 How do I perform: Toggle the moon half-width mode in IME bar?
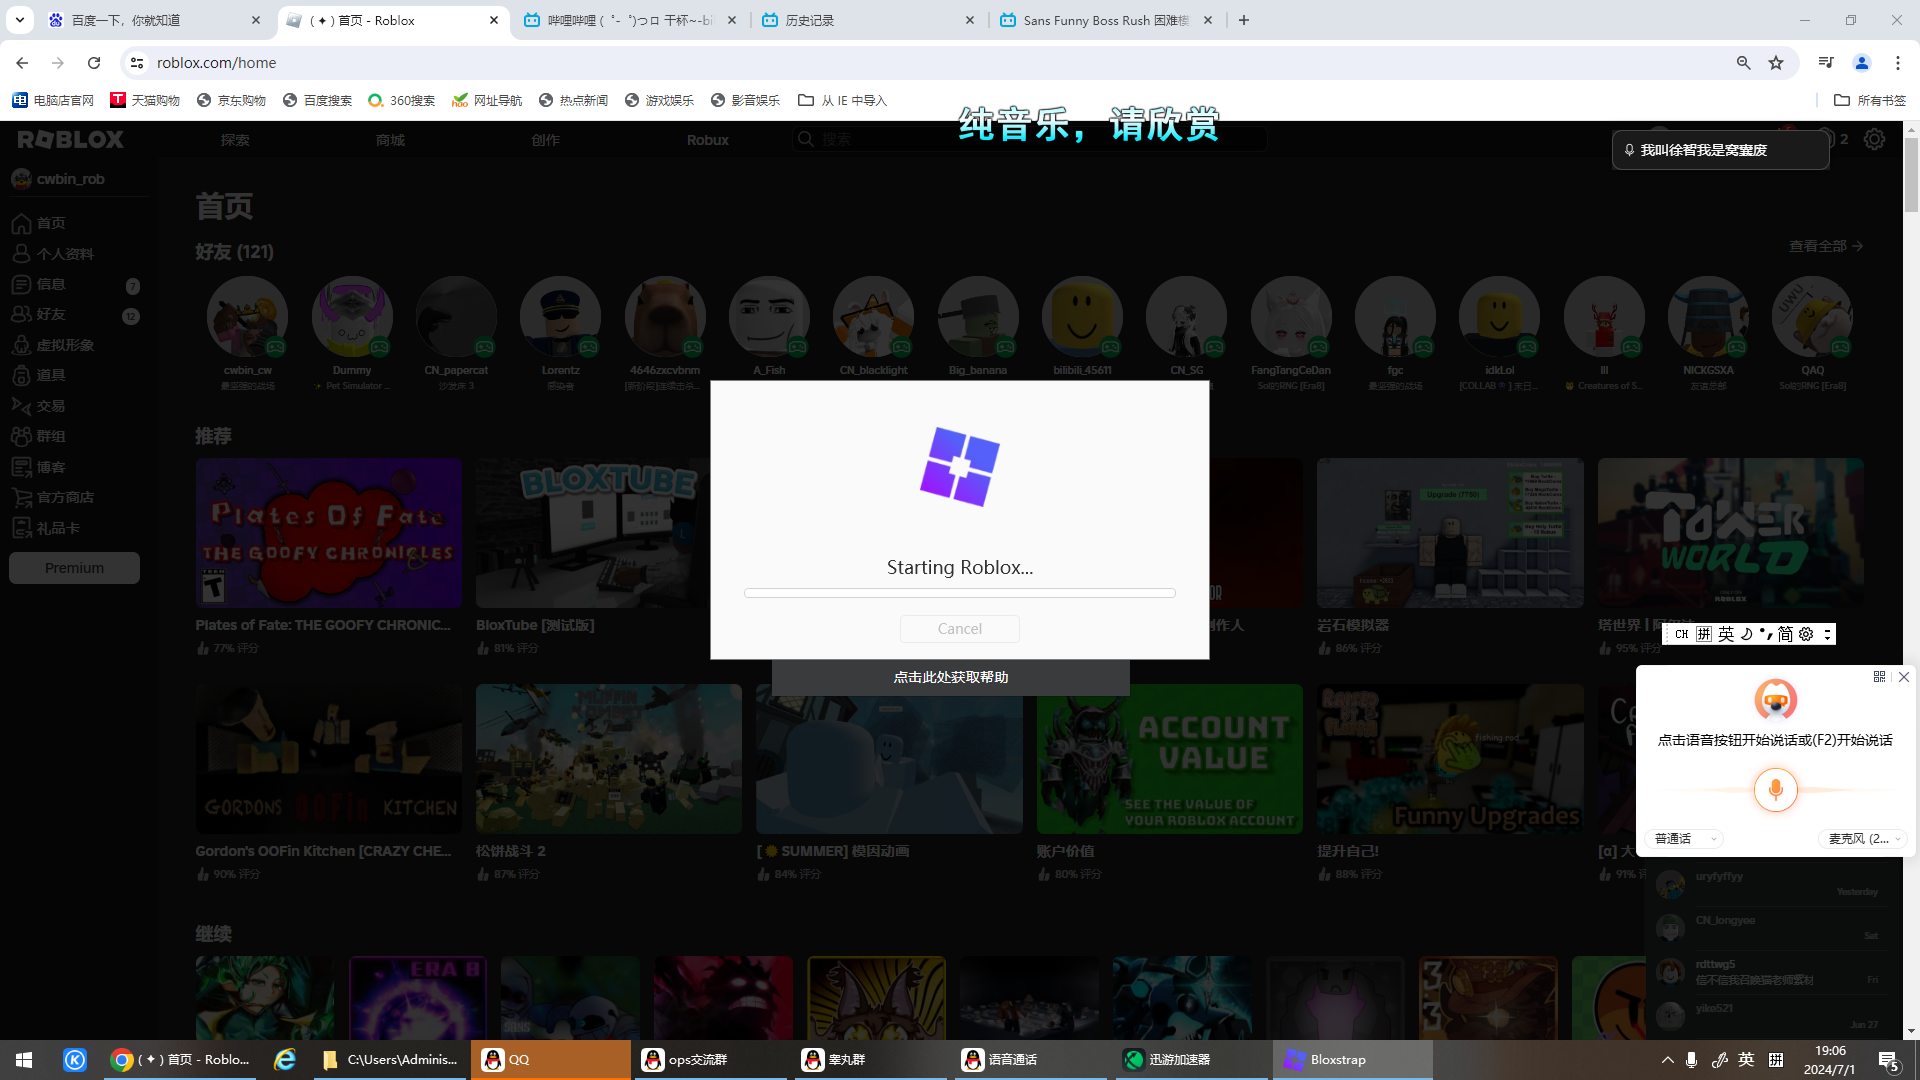pos(1747,634)
